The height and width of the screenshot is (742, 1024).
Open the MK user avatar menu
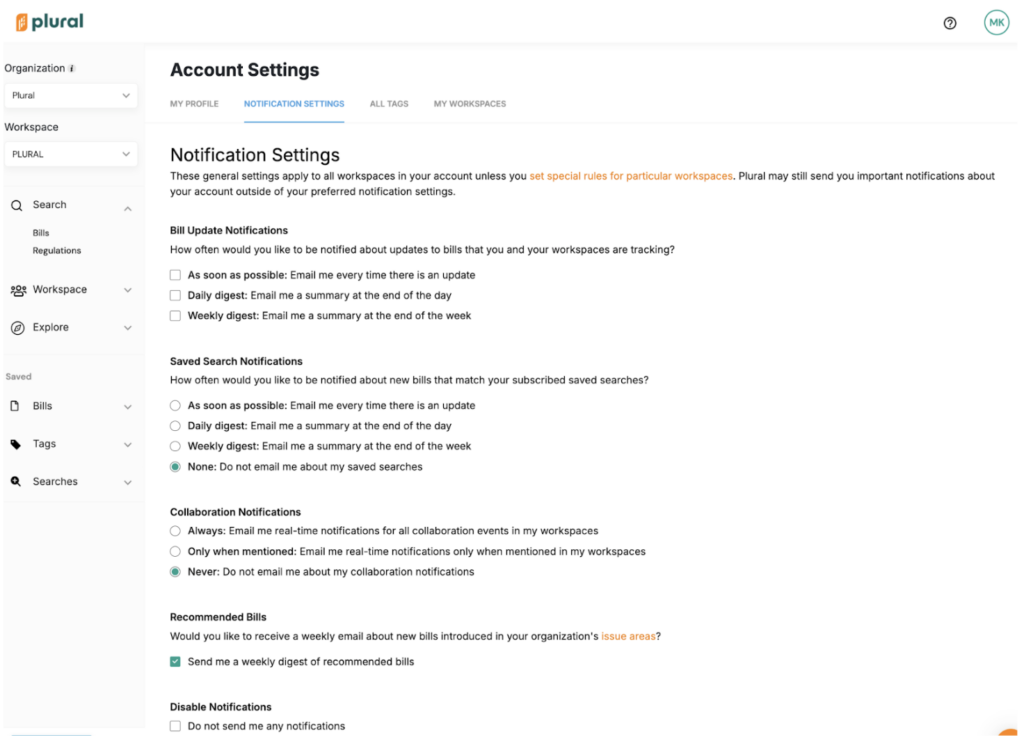point(996,23)
